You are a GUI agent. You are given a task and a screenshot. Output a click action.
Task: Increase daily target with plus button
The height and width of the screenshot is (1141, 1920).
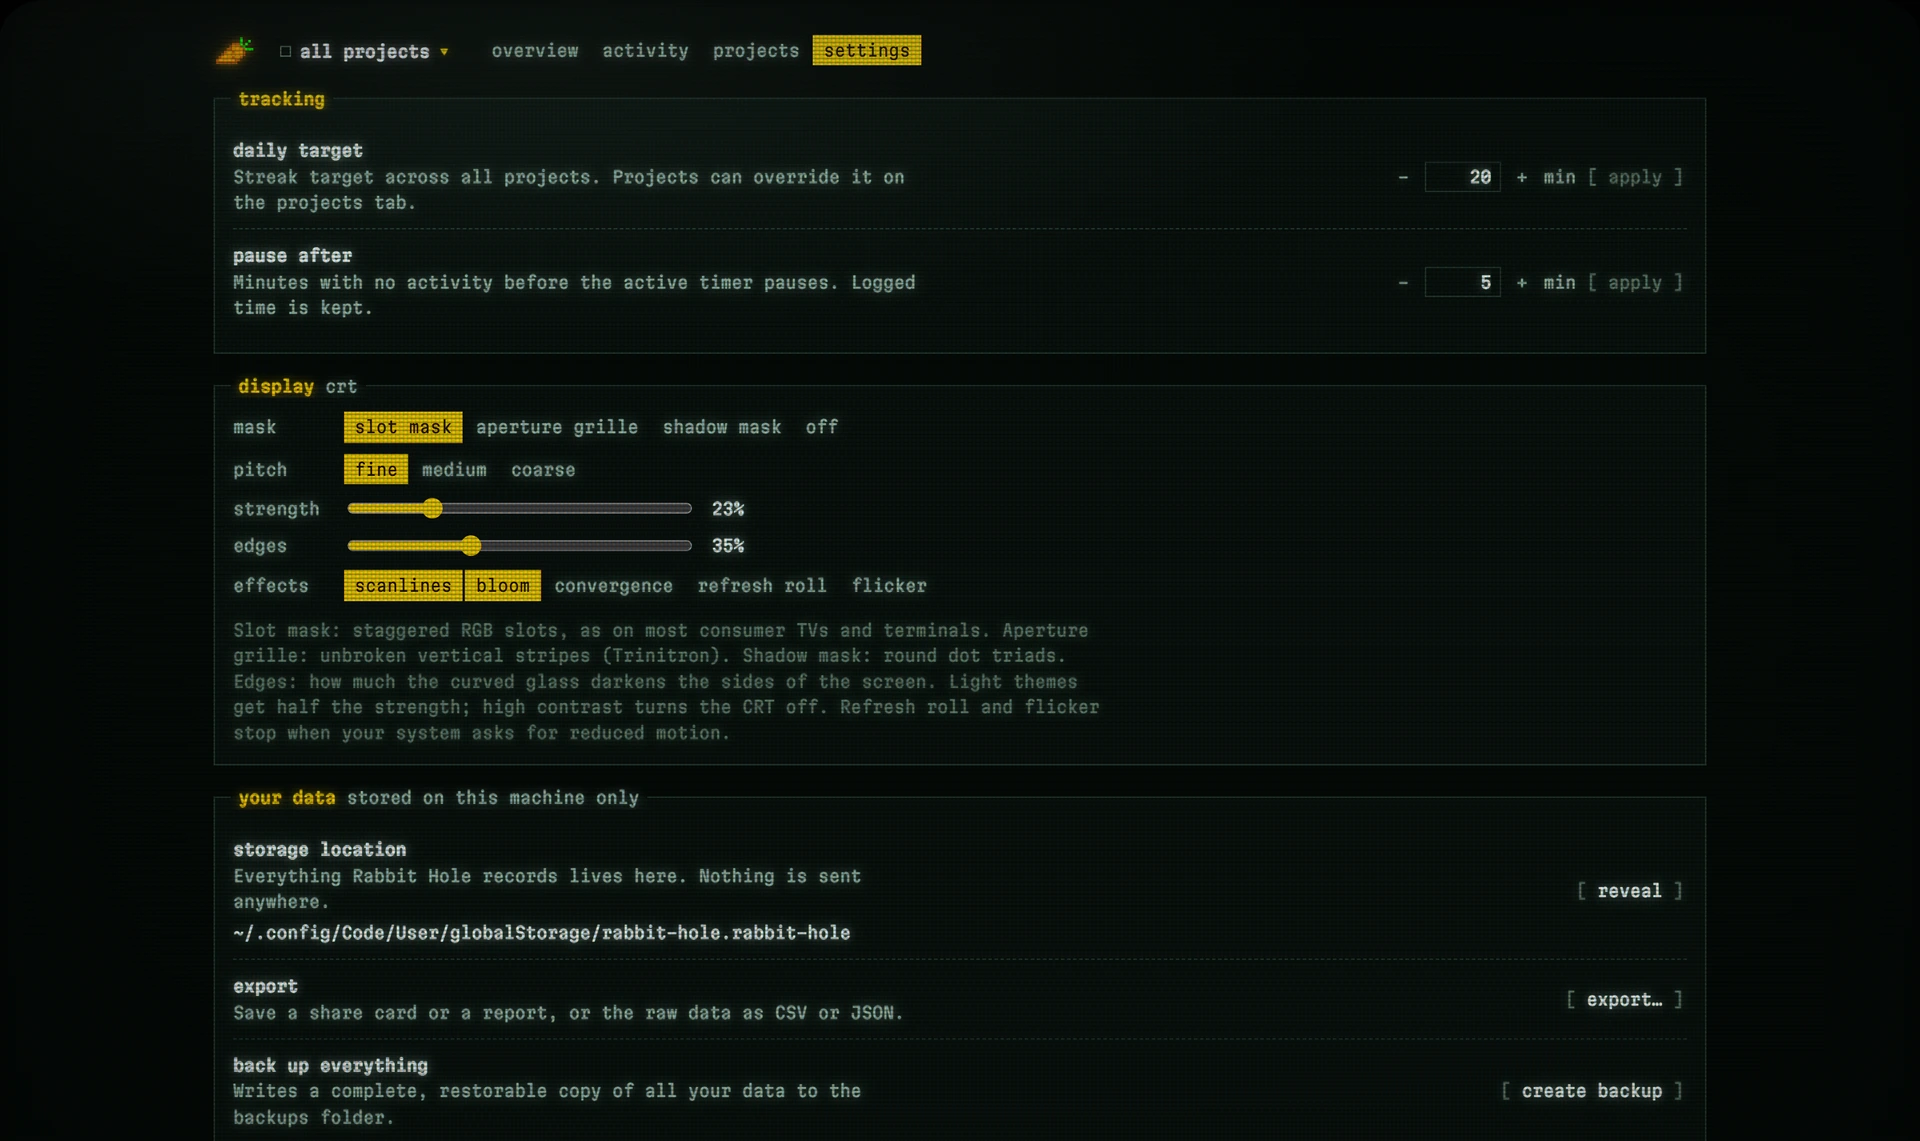pos(1522,177)
